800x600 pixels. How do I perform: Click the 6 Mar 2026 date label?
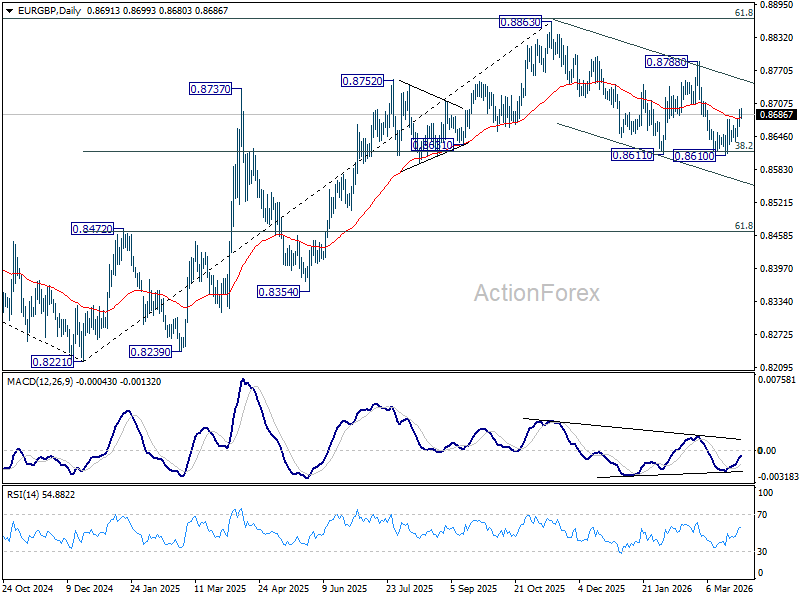point(730,588)
